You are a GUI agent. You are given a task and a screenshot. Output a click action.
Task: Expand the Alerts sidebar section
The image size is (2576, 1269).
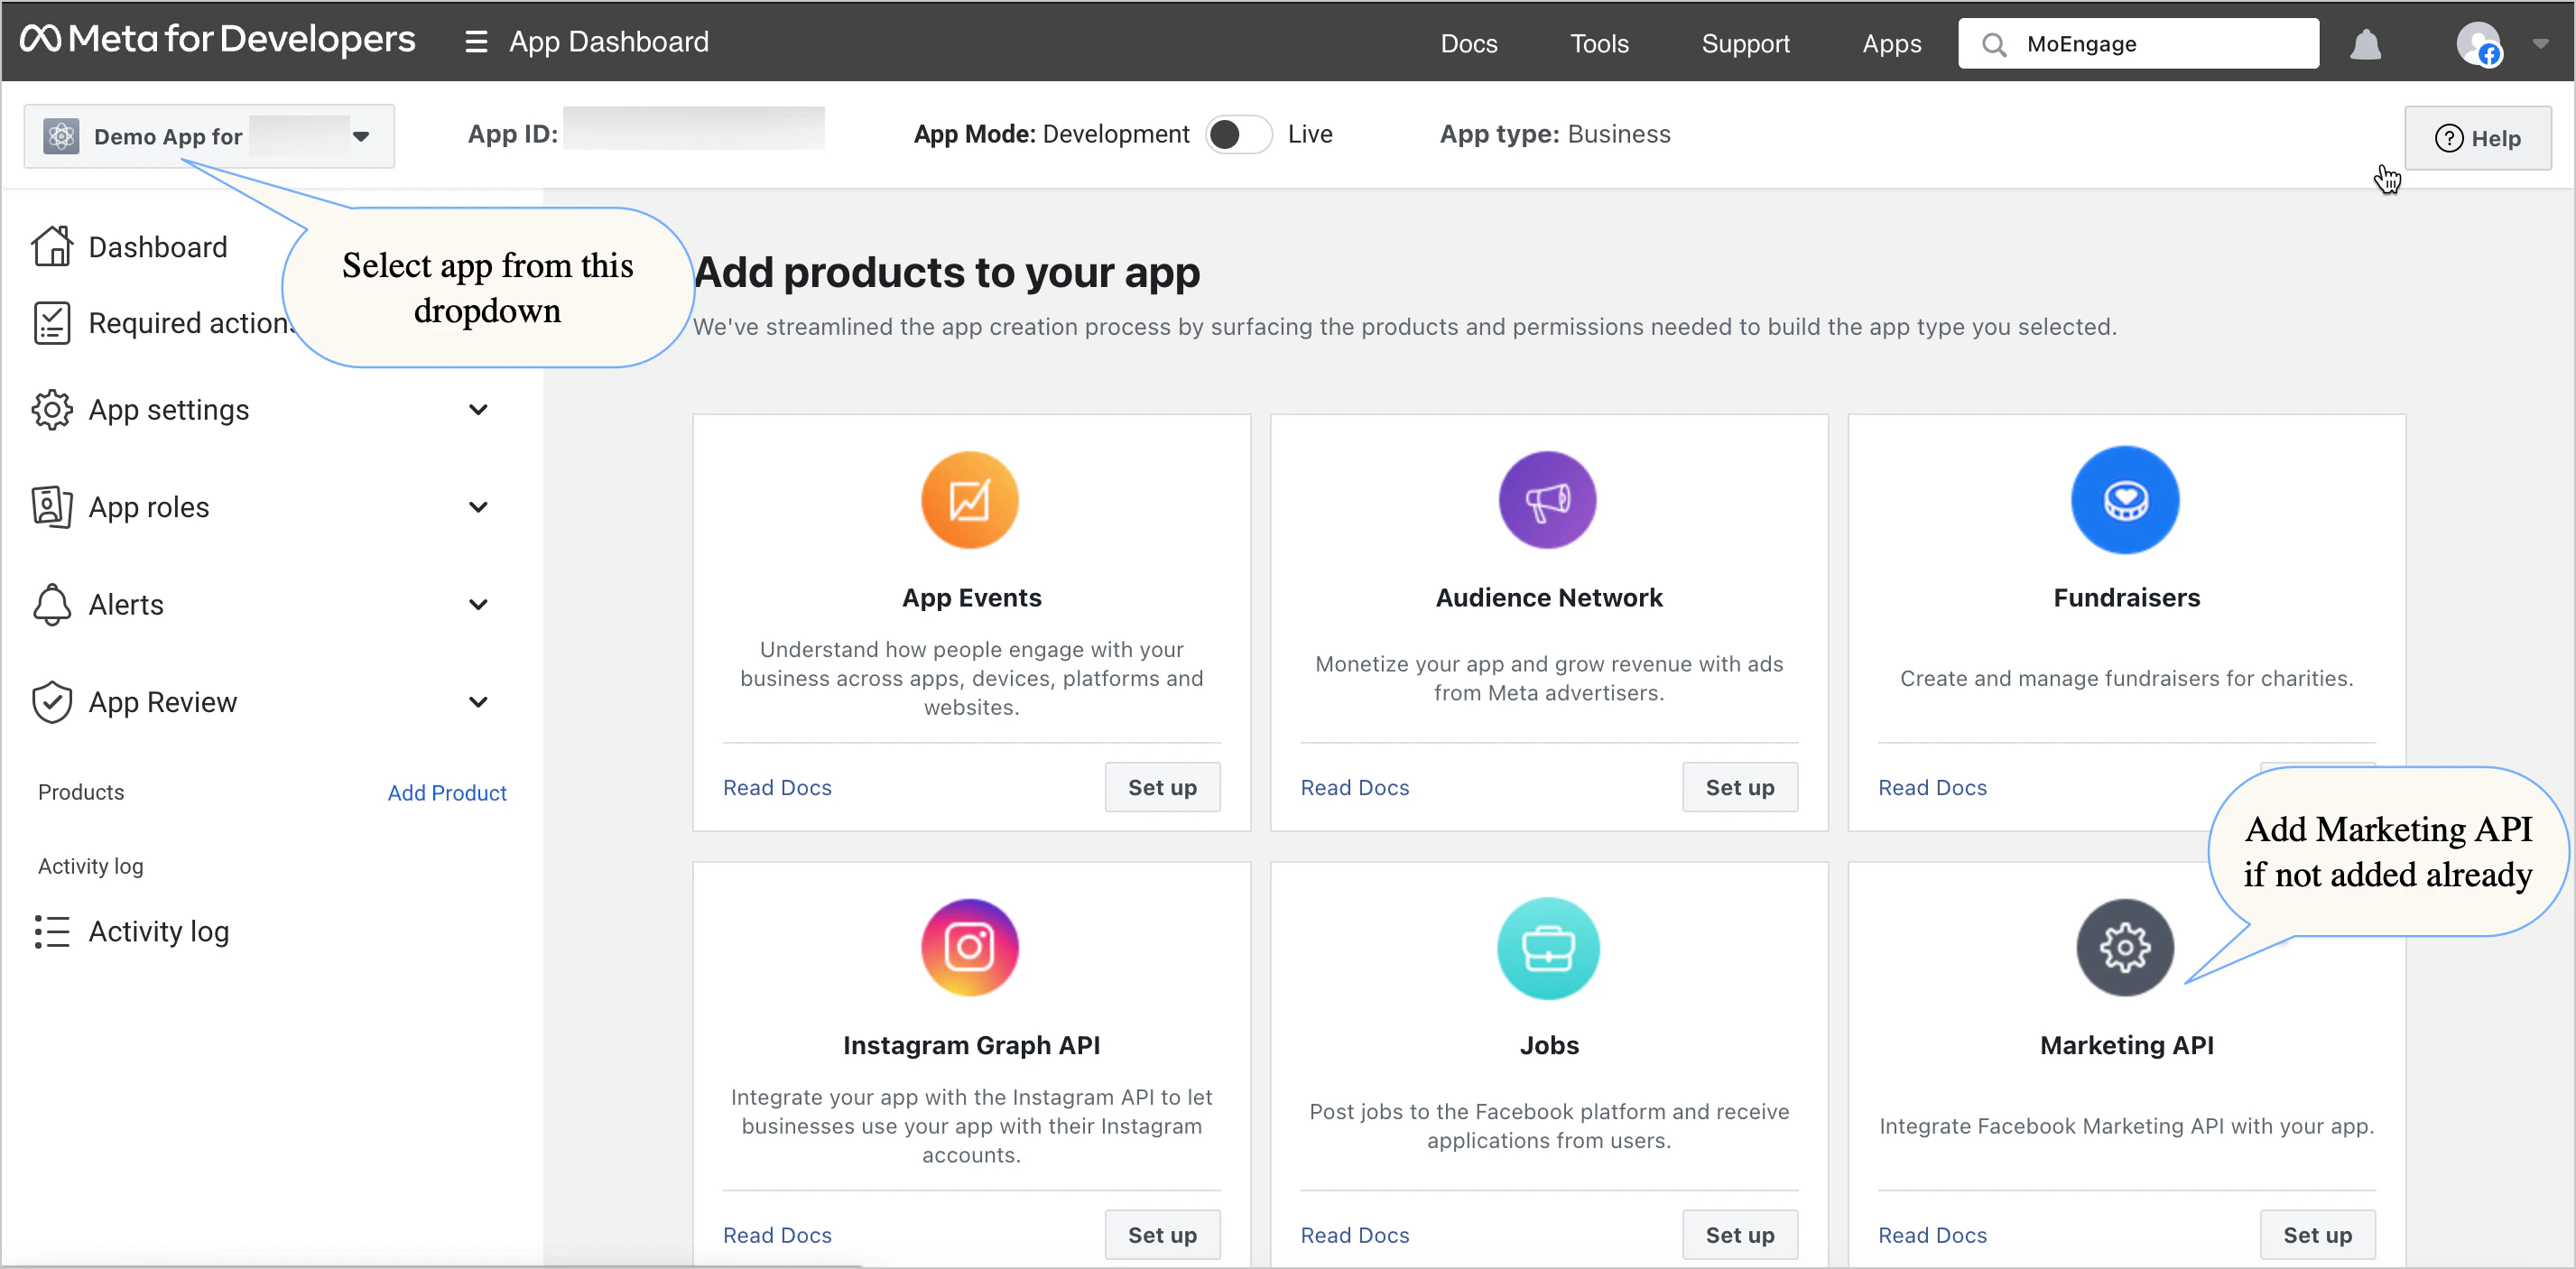(x=478, y=604)
